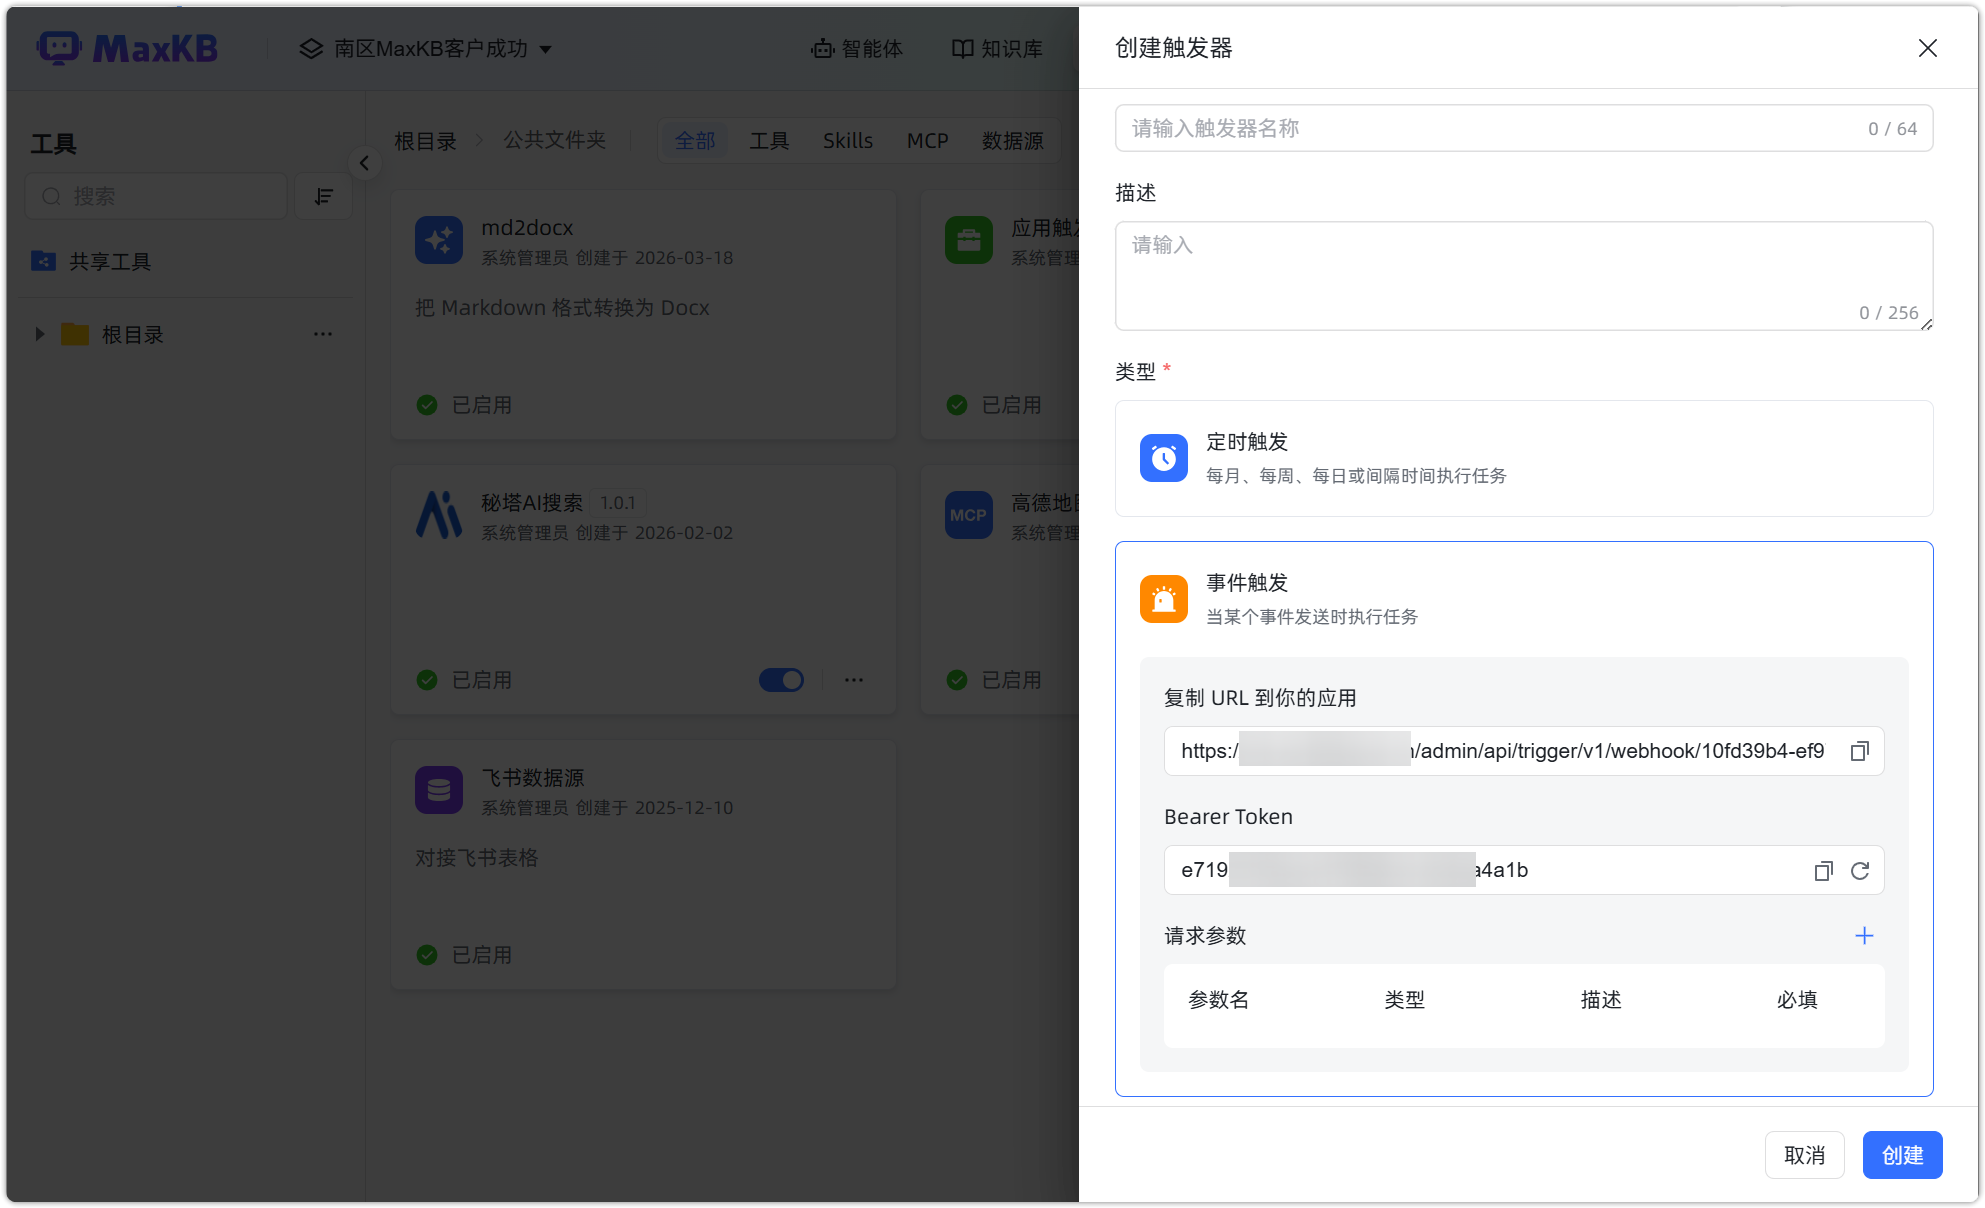Add a new 请求参数 row
The image size is (1985, 1208).
coord(1864,936)
